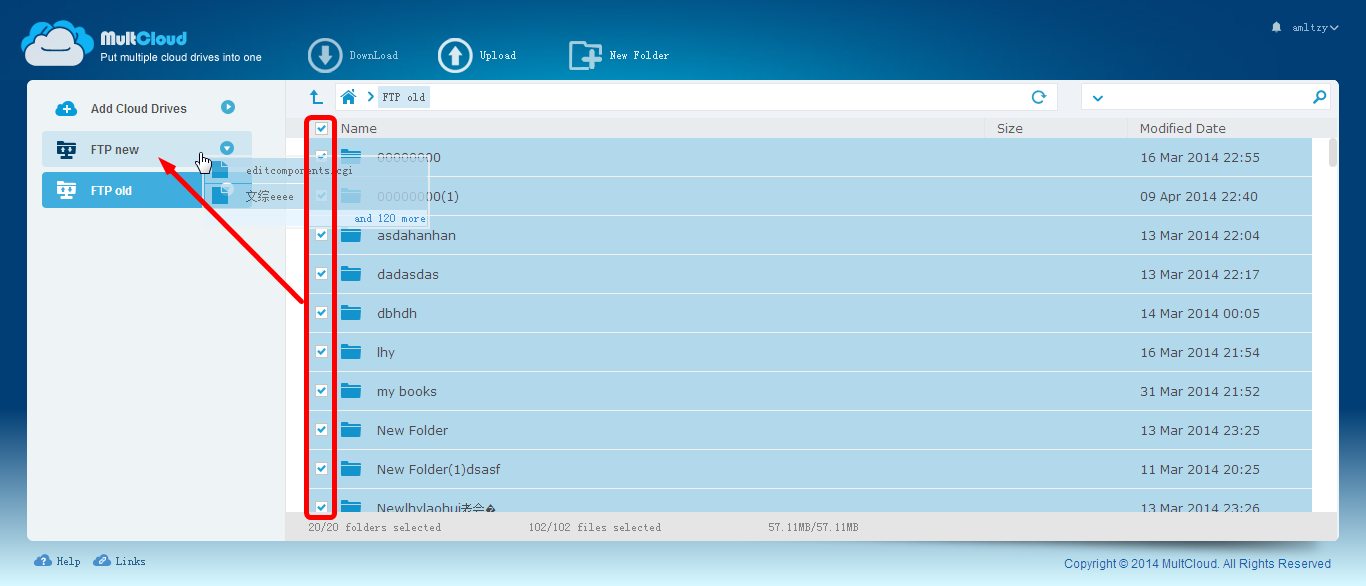This screenshot has width=1366, height=586.
Task: Click the Add Cloud Drives arrow button
Action: point(228,107)
